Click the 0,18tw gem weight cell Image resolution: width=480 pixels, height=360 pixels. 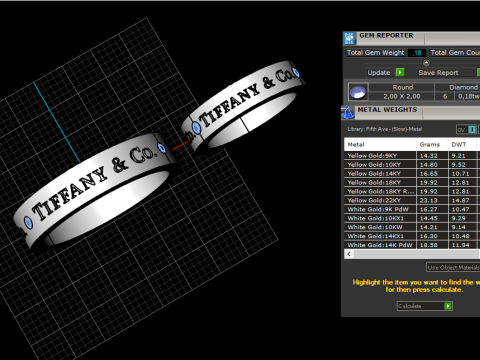(468, 96)
